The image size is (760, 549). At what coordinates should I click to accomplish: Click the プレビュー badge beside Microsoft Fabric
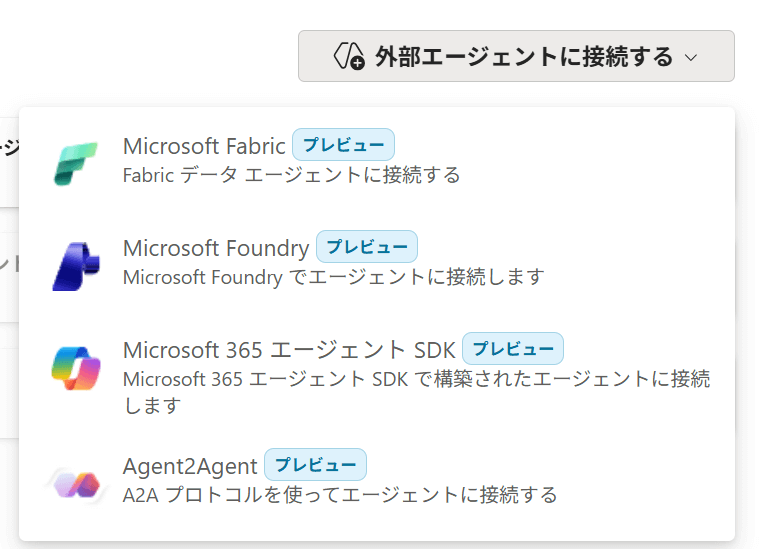point(343,145)
